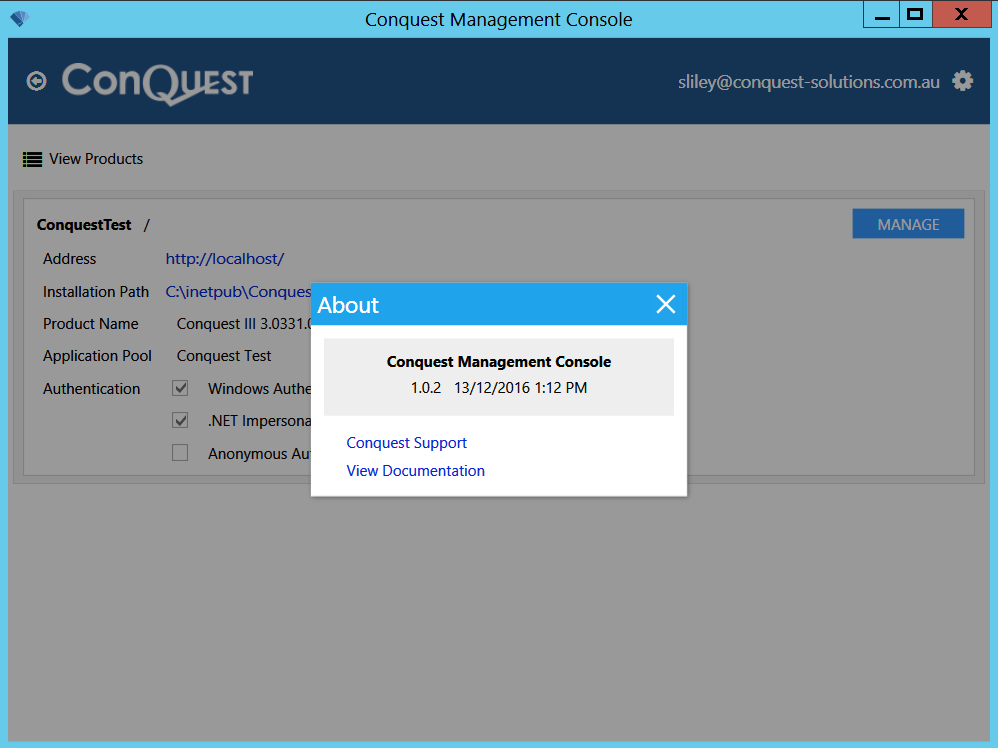Open the Conquest Support link
This screenshot has height=748, width=998.
click(406, 442)
